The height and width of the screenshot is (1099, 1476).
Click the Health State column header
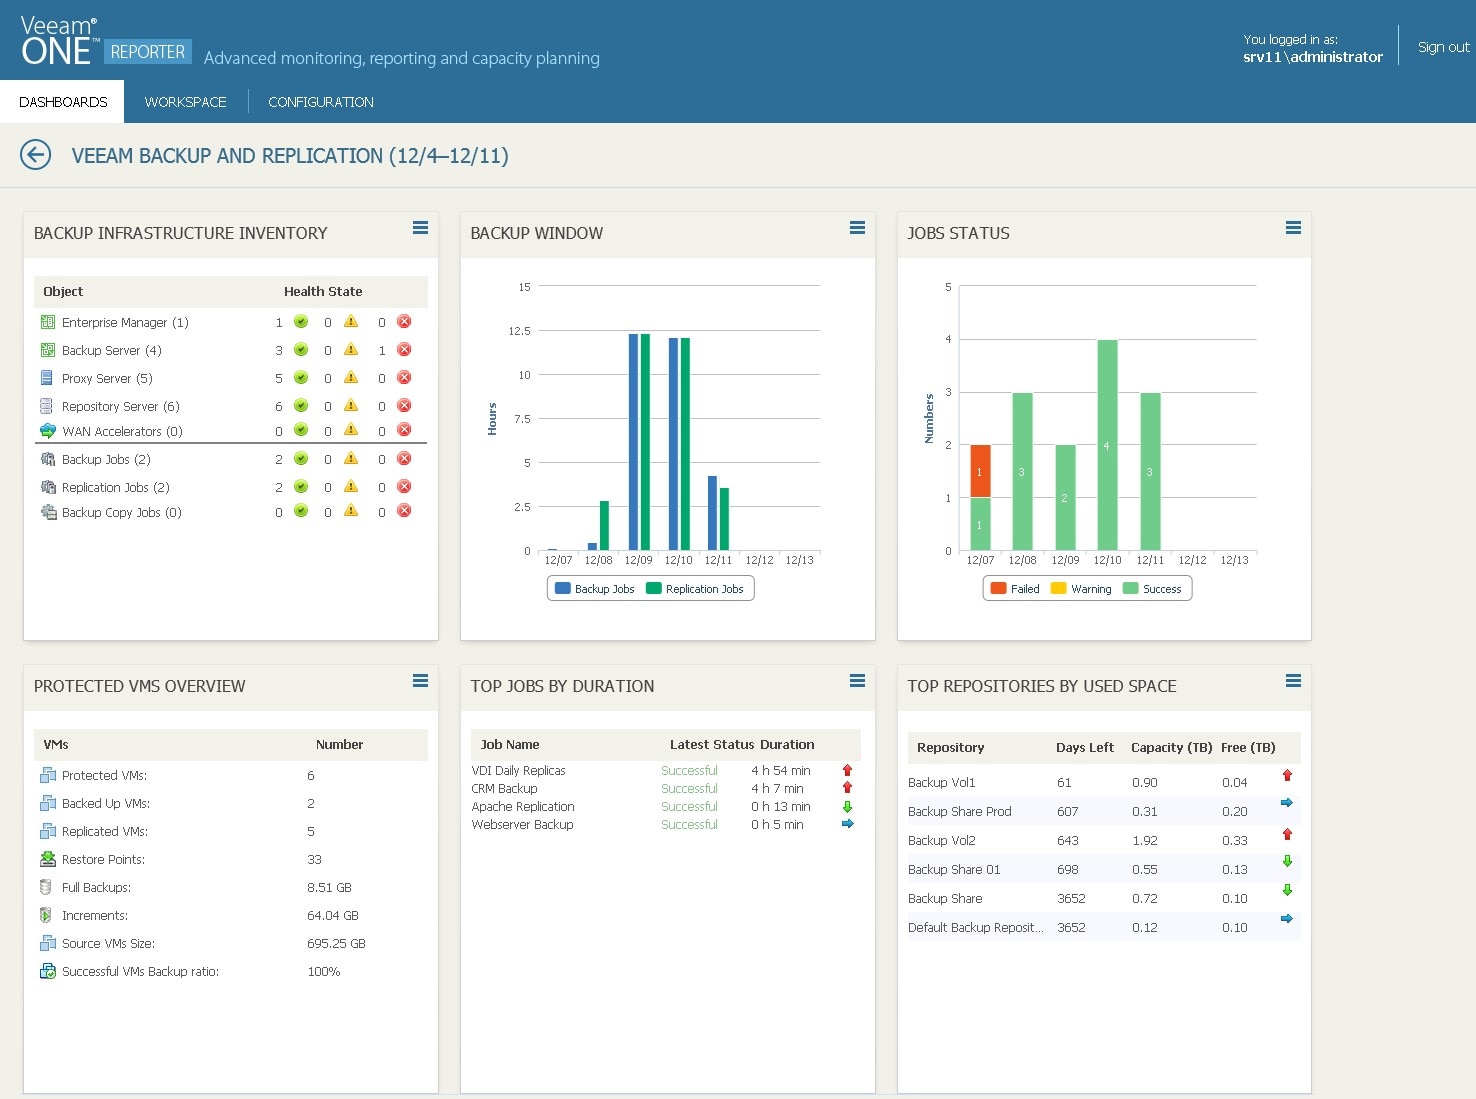(323, 291)
